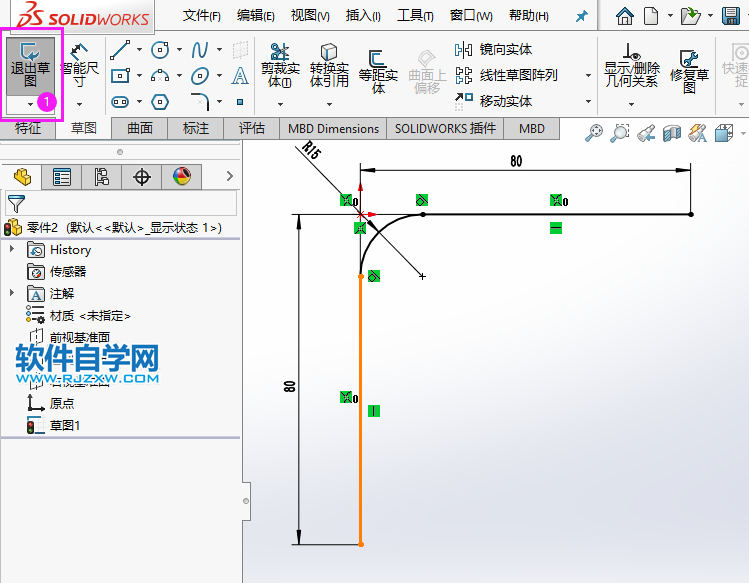
Task: Switch to the MBD Dimensions tab
Action: [x=333, y=128]
